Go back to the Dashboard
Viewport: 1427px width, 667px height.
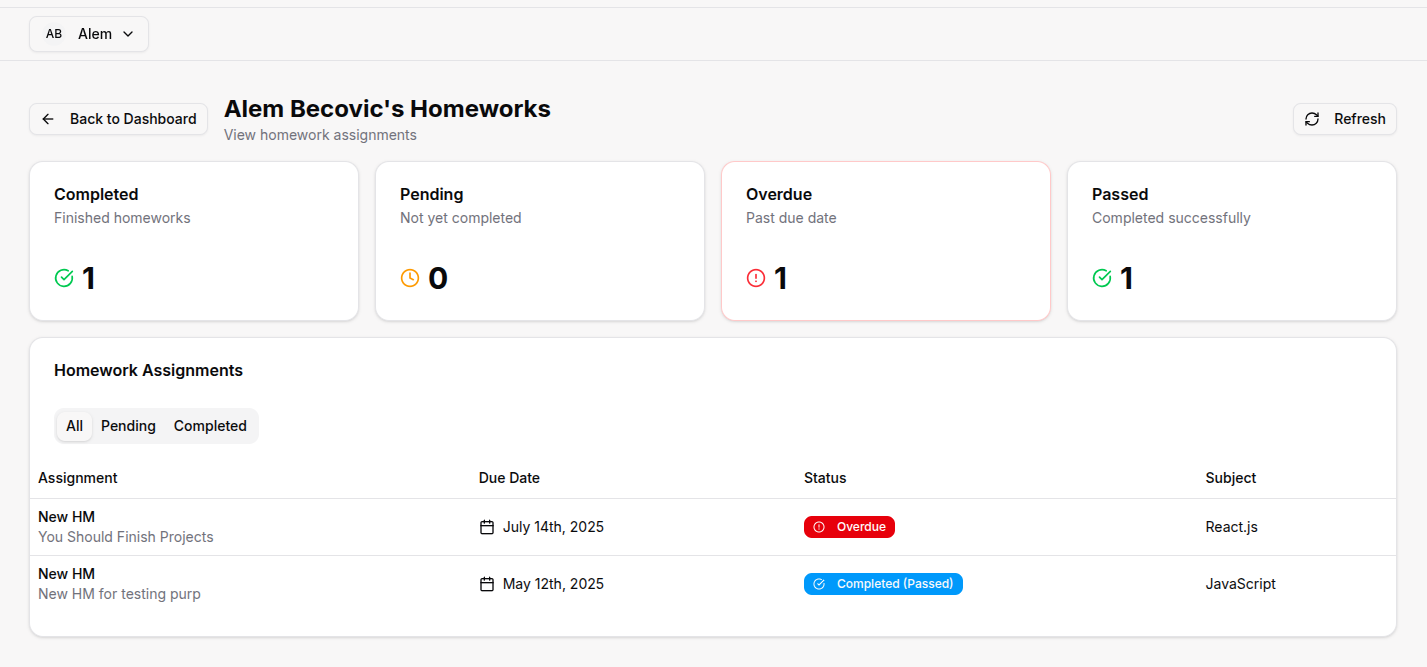(x=119, y=119)
